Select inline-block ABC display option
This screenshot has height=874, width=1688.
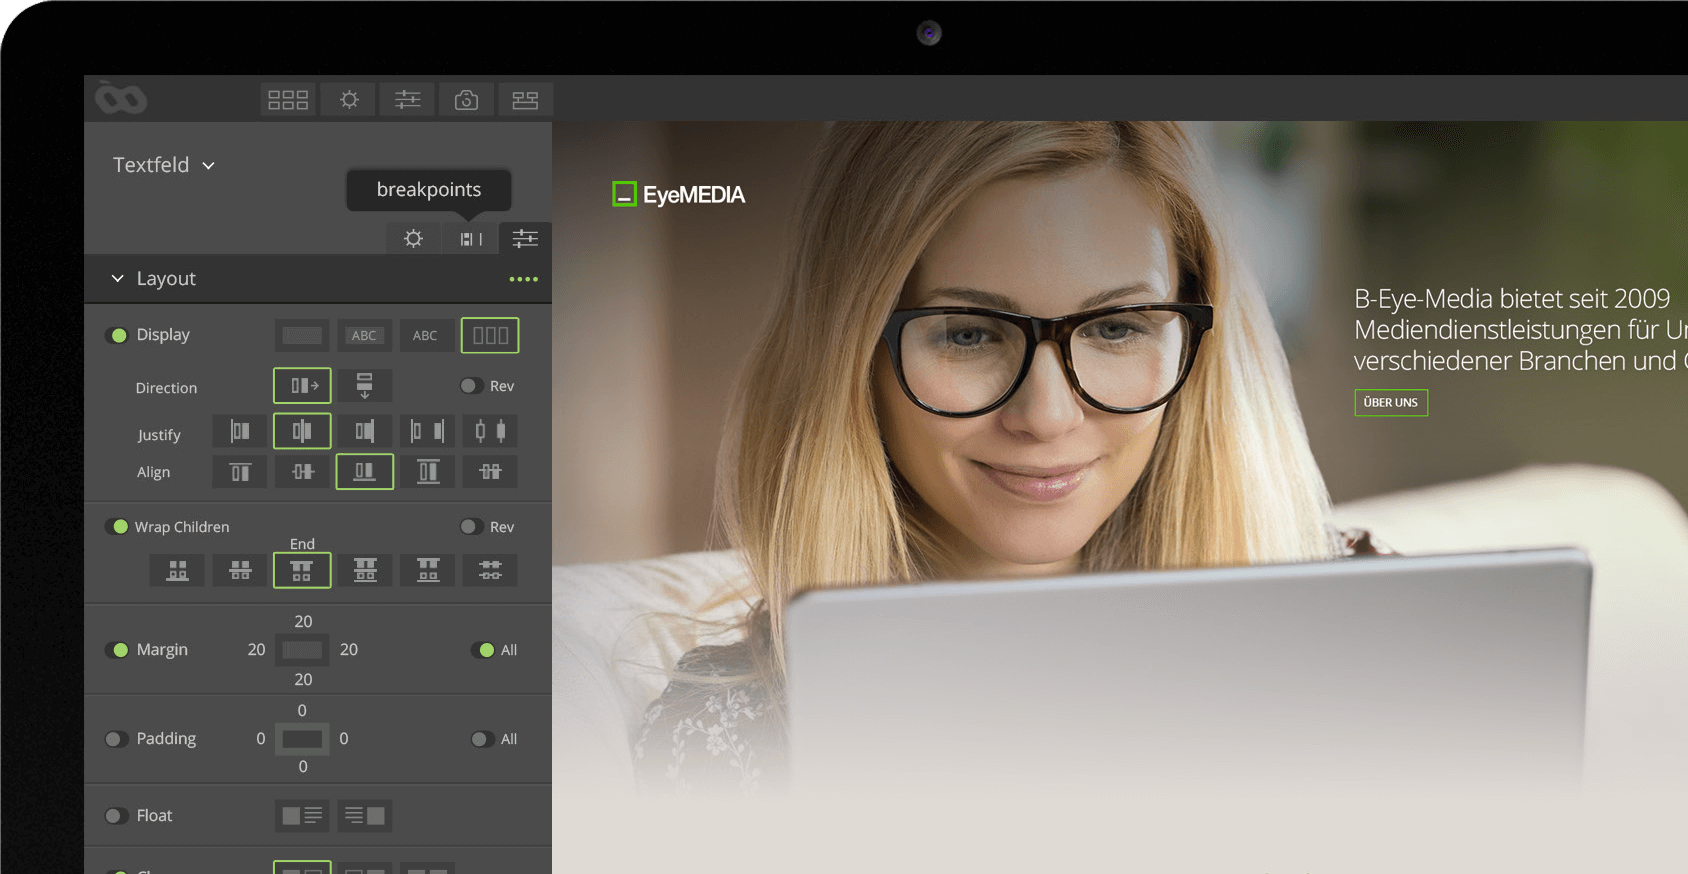(364, 335)
